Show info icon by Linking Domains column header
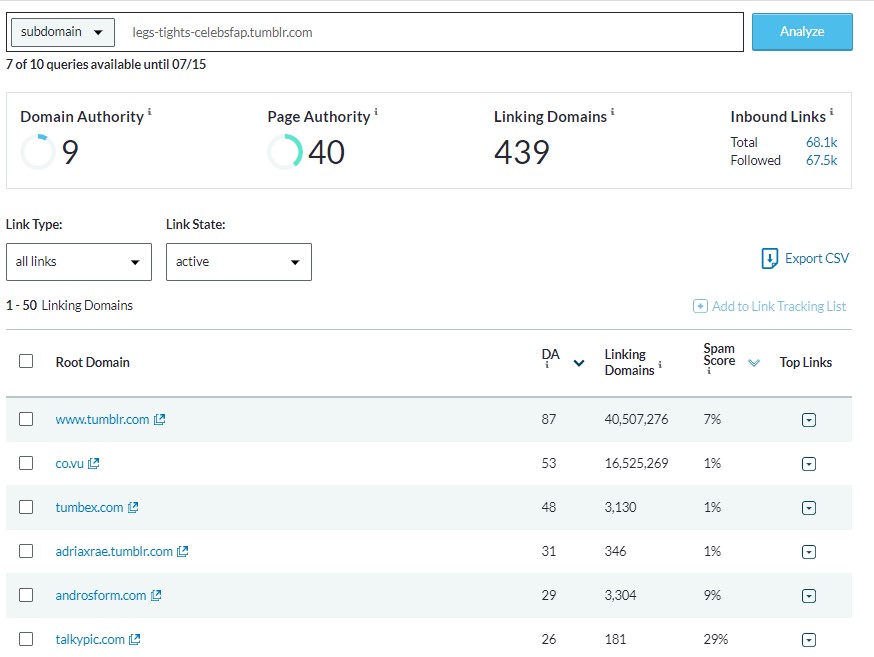 click(x=660, y=364)
